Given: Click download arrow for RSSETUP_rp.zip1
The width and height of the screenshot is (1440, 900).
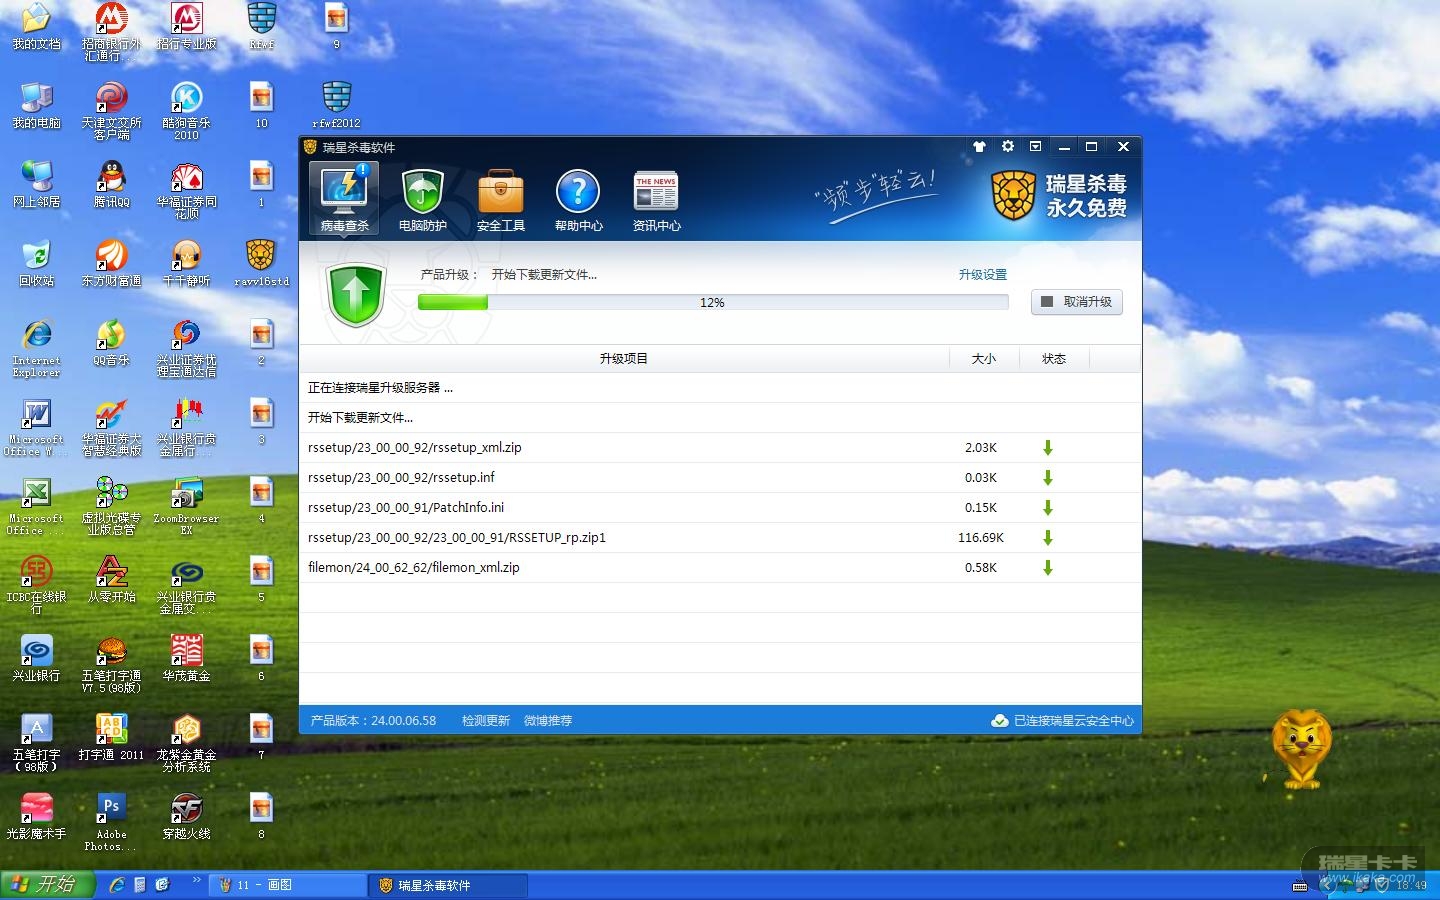Looking at the screenshot, I should pyautogui.click(x=1048, y=538).
